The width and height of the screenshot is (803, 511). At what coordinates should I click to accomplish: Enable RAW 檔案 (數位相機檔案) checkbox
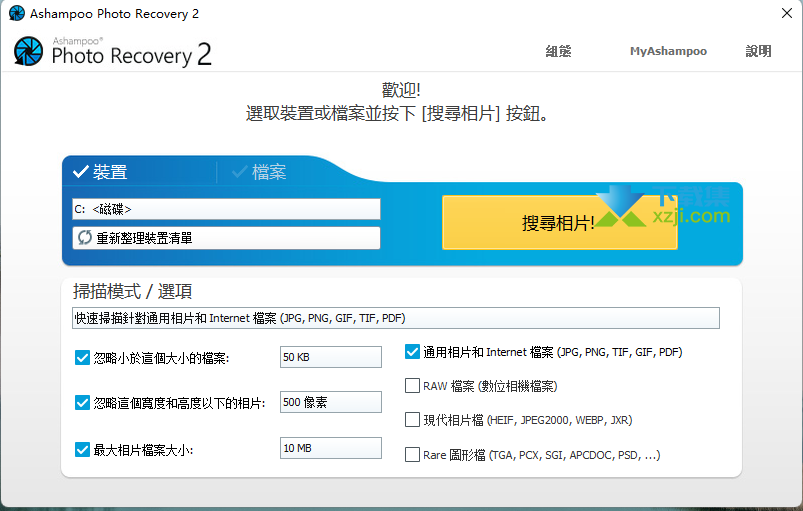coord(412,386)
